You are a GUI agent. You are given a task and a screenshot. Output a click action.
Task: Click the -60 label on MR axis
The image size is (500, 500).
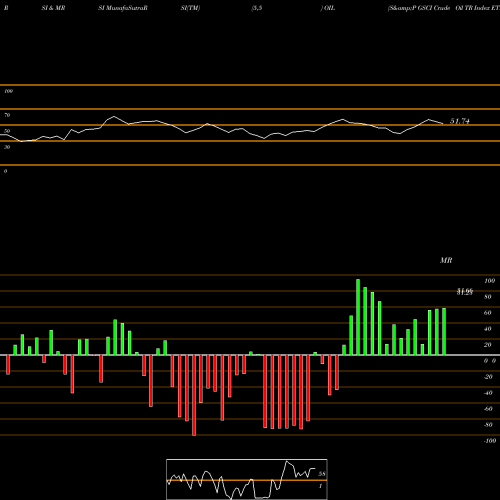(488, 409)
